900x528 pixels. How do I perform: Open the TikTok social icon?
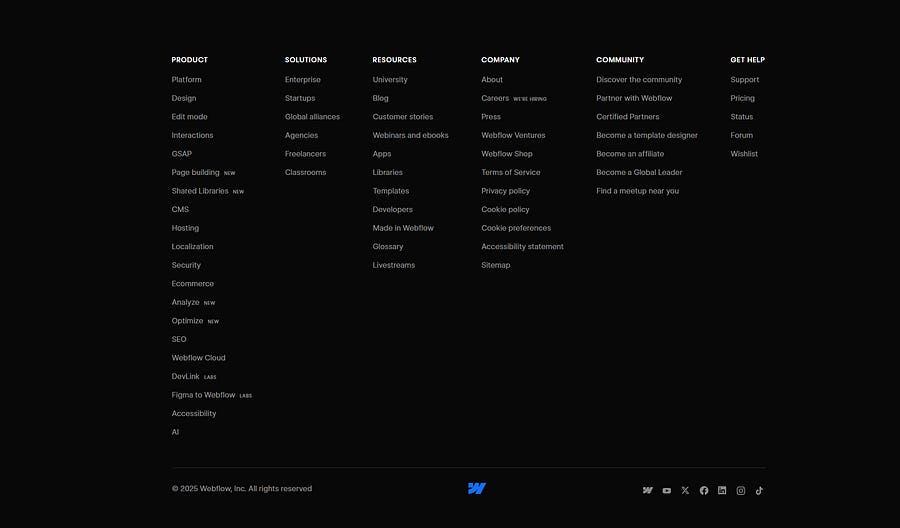[759, 491]
